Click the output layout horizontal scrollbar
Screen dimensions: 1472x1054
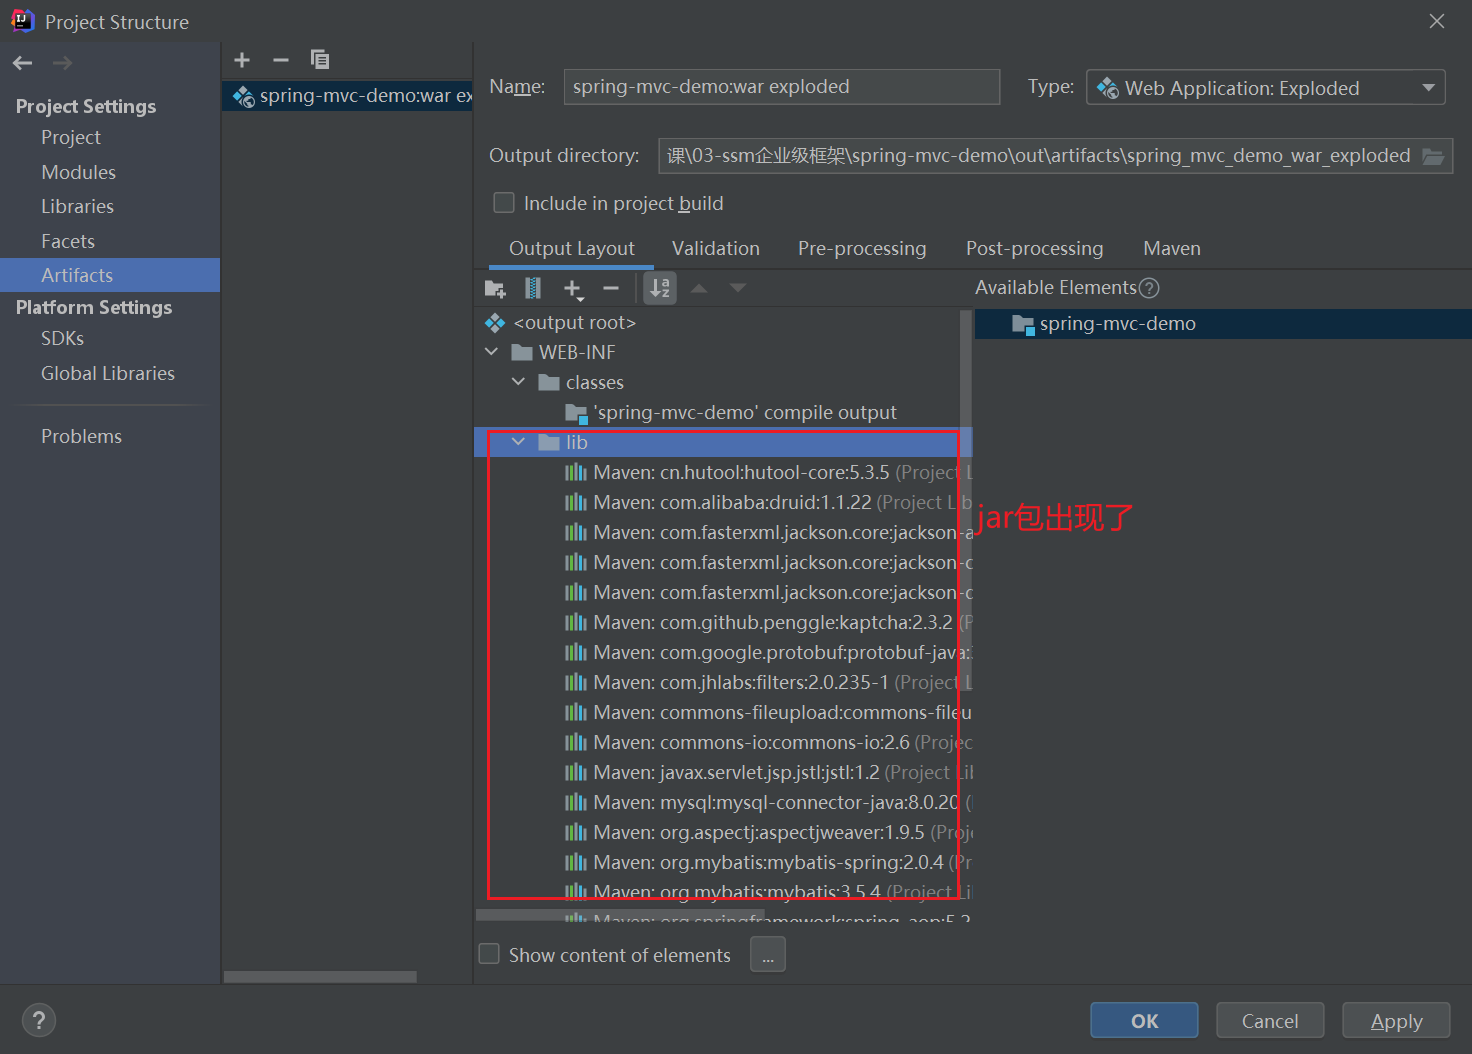click(620, 914)
